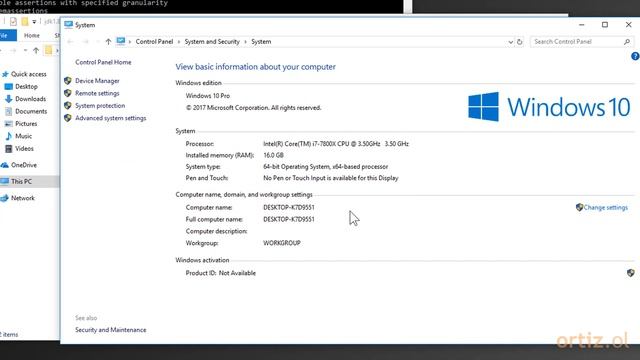Click the shield icon beside System protection
This screenshot has height=360, width=640.
point(68,105)
